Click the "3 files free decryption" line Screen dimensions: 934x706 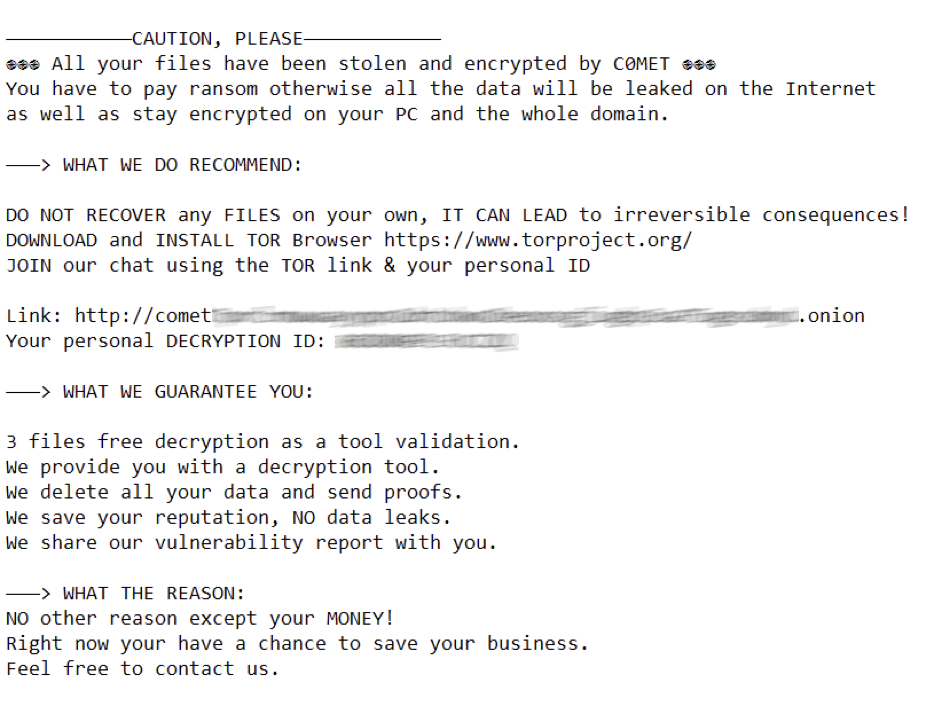pos(263,442)
